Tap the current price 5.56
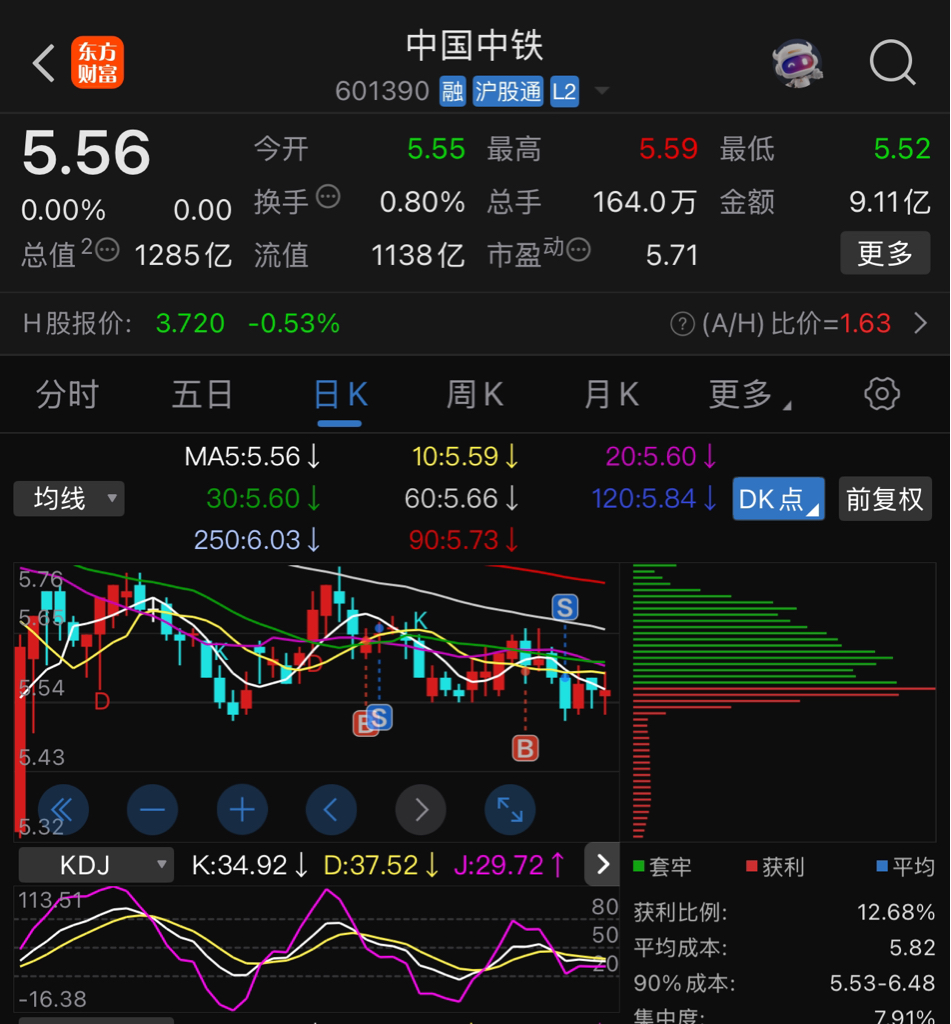This screenshot has height=1024, width=951. coord(86,153)
